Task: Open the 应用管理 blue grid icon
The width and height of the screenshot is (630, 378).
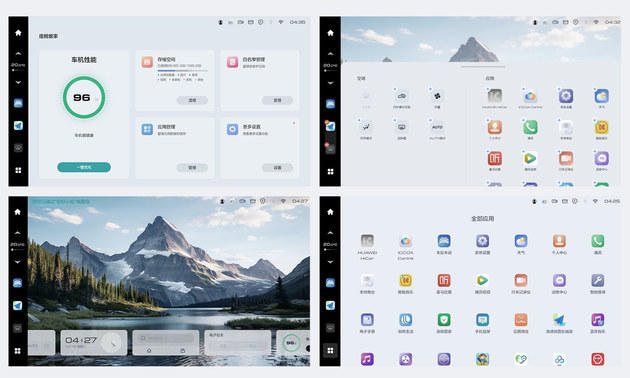Action: coord(147,129)
